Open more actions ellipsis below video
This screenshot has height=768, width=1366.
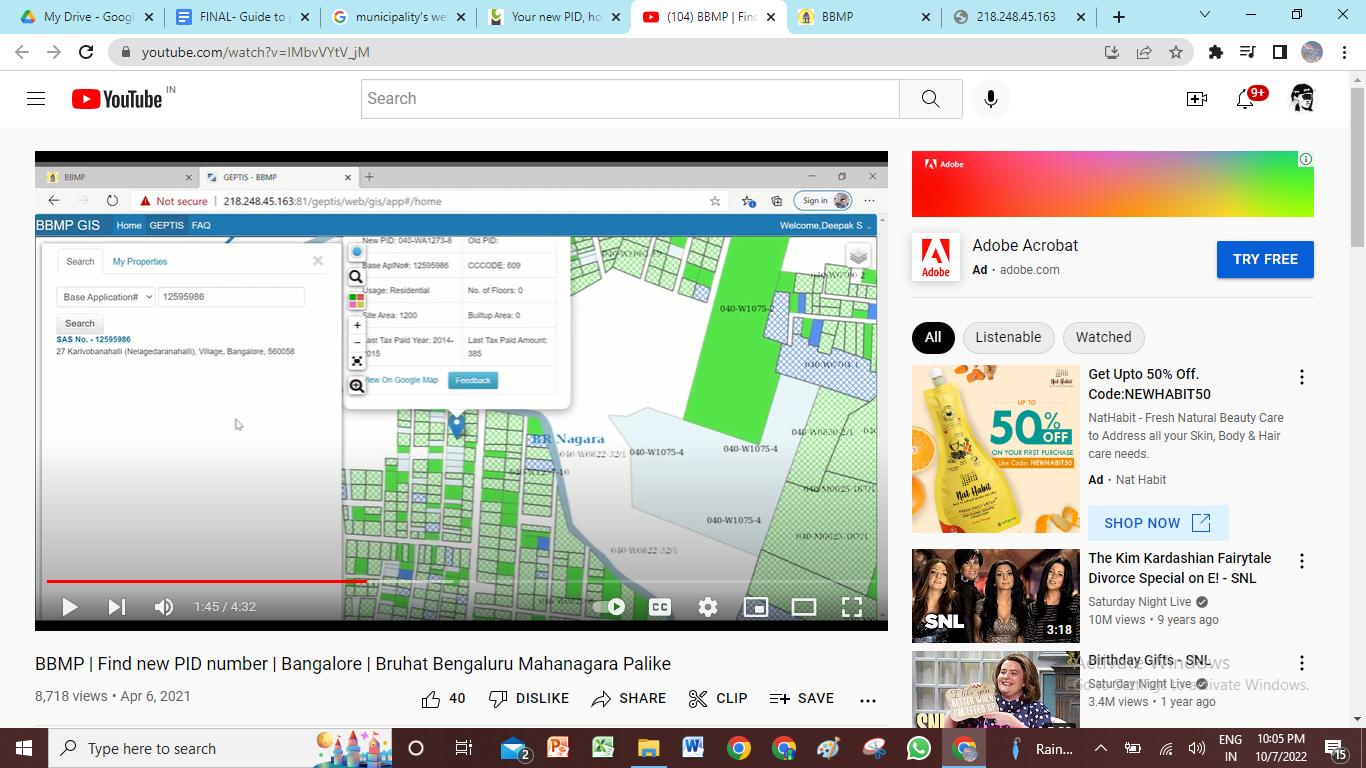click(868, 700)
